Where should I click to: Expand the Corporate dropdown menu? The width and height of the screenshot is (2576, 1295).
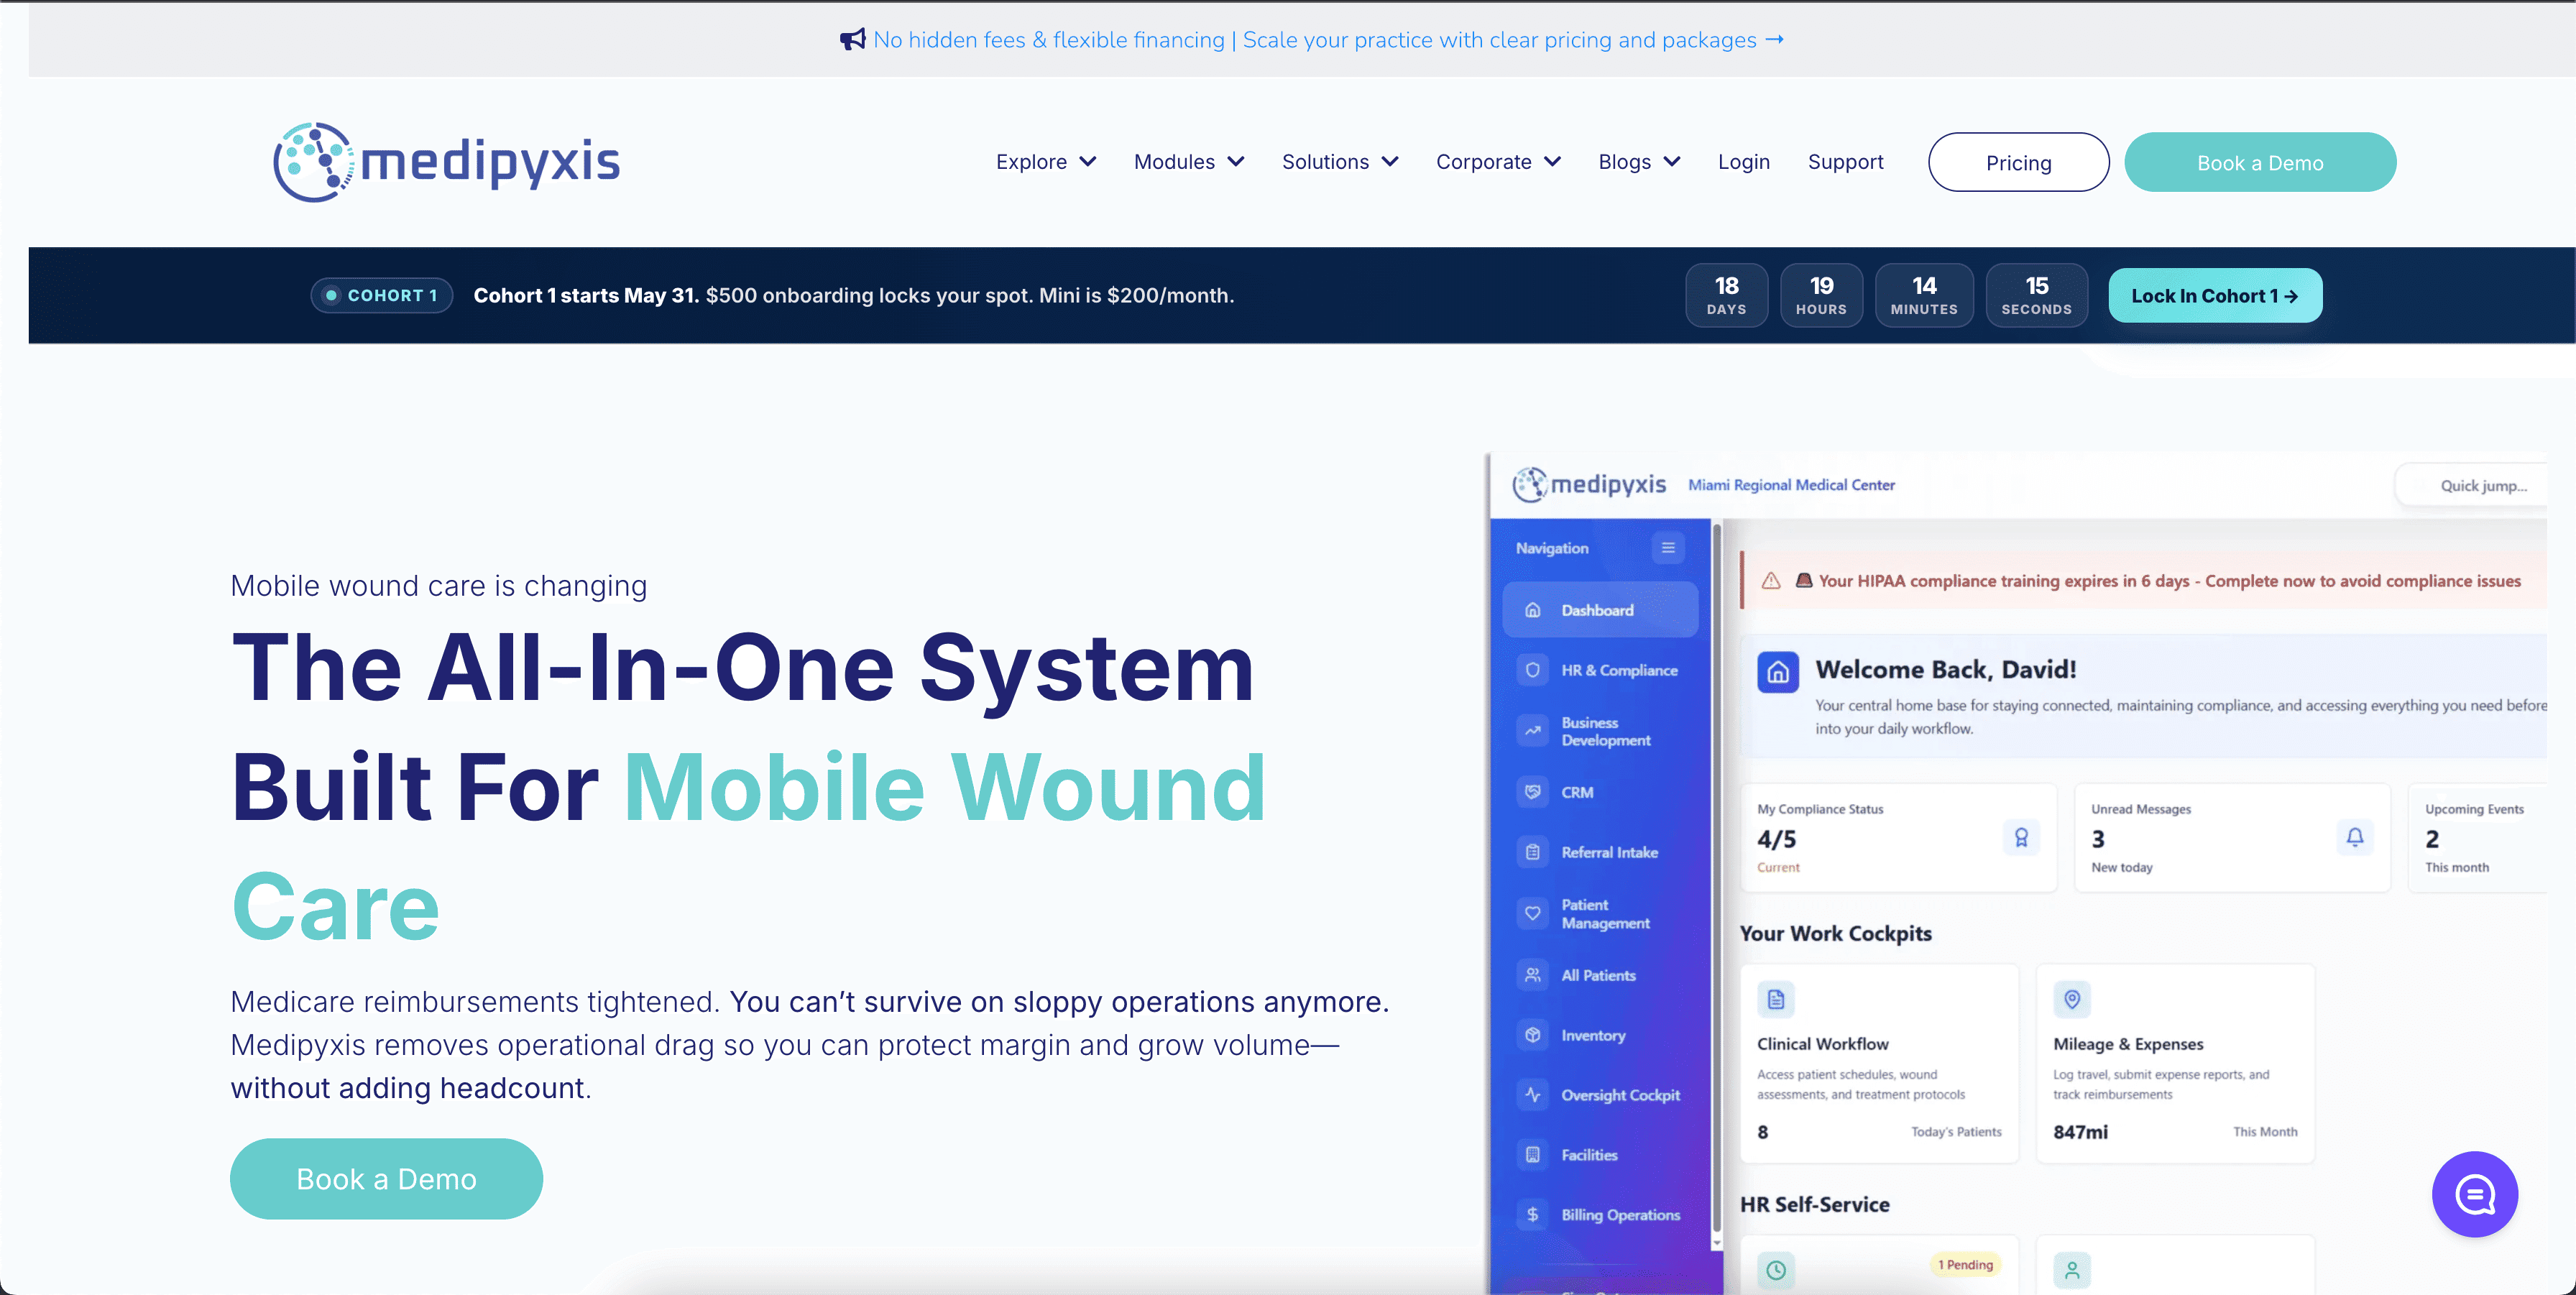(1498, 162)
